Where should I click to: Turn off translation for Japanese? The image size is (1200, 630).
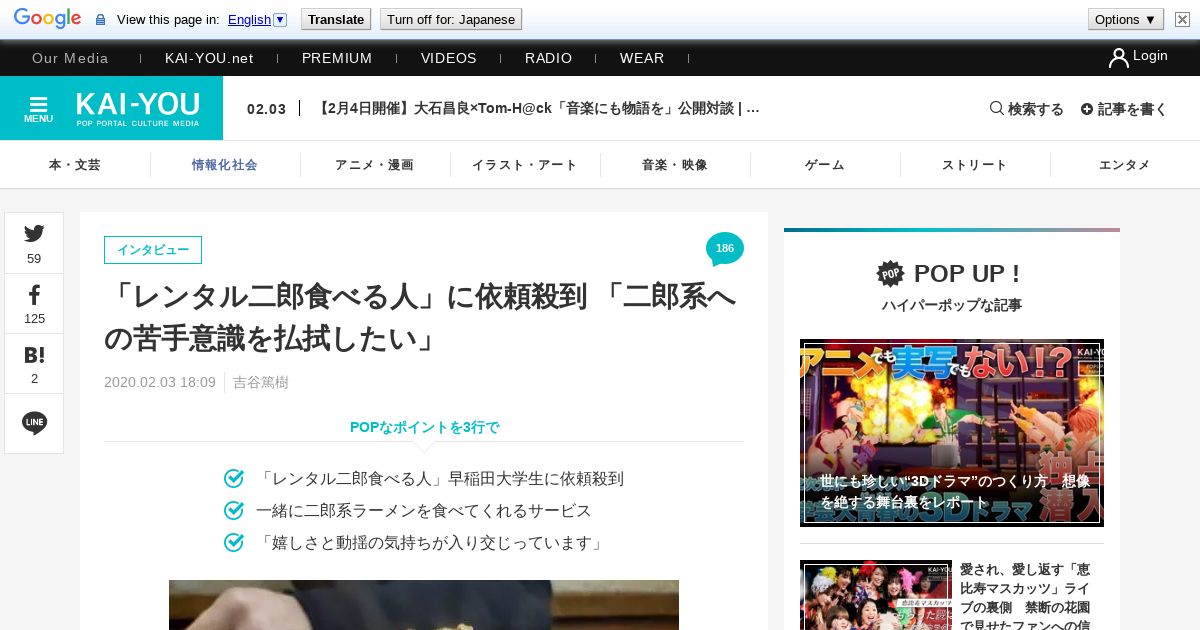click(451, 20)
